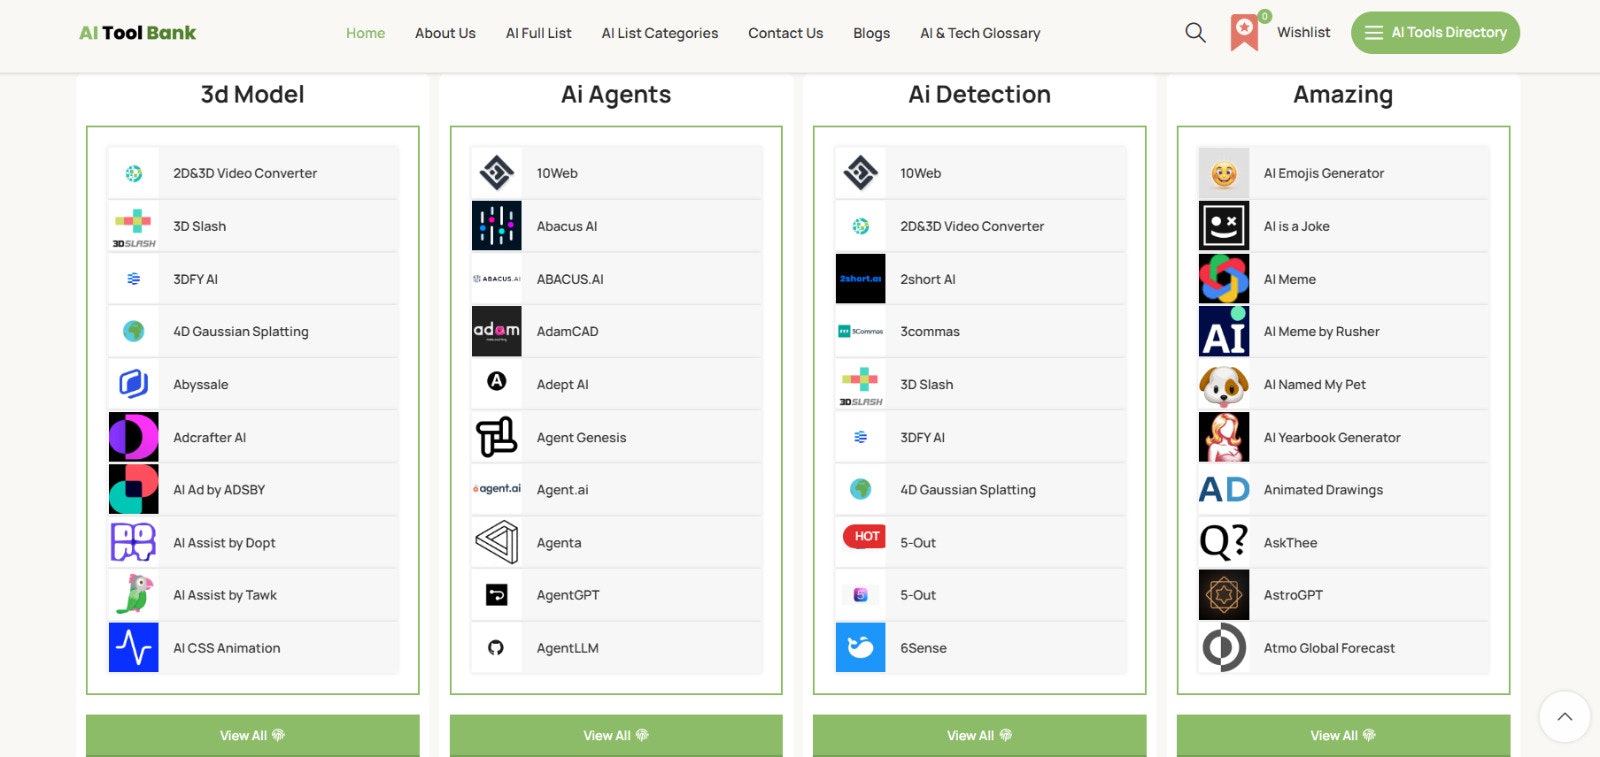View all Ai Detection tools
Viewport: 1600px width, 757px height.
click(979, 735)
